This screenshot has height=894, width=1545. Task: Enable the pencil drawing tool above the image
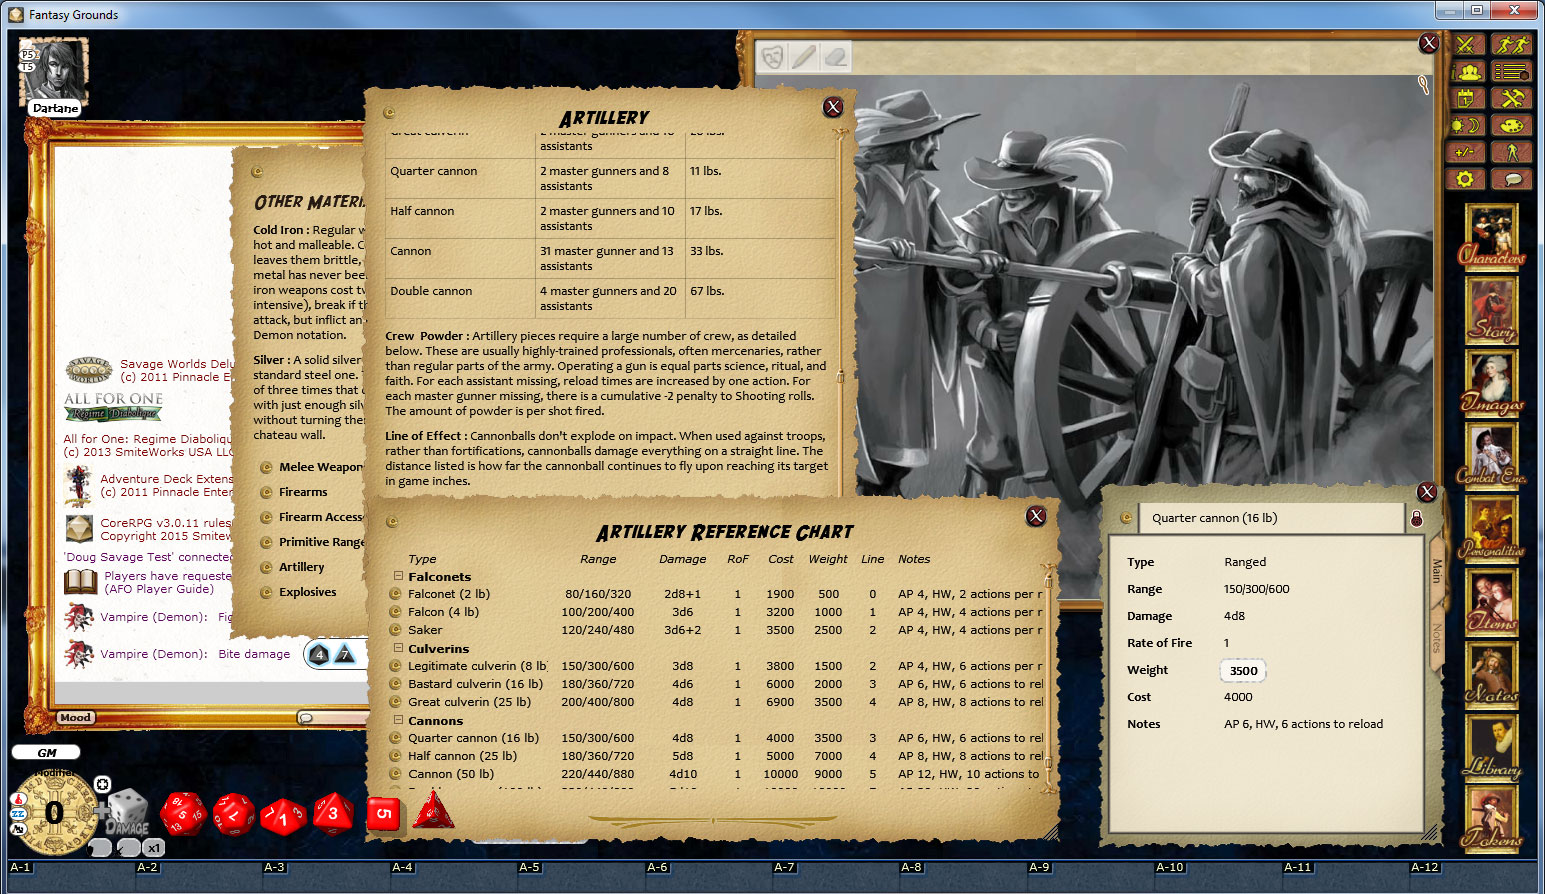(x=805, y=57)
